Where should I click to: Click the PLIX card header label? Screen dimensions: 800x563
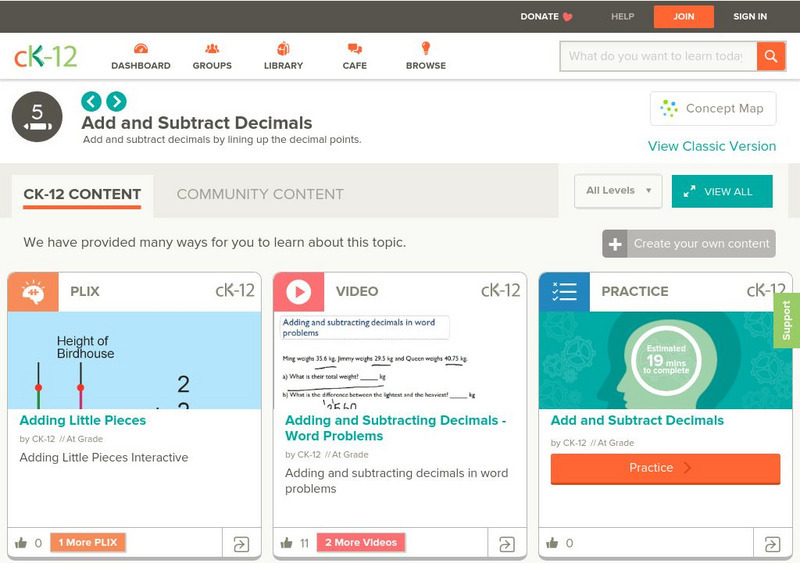click(x=85, y=291)
